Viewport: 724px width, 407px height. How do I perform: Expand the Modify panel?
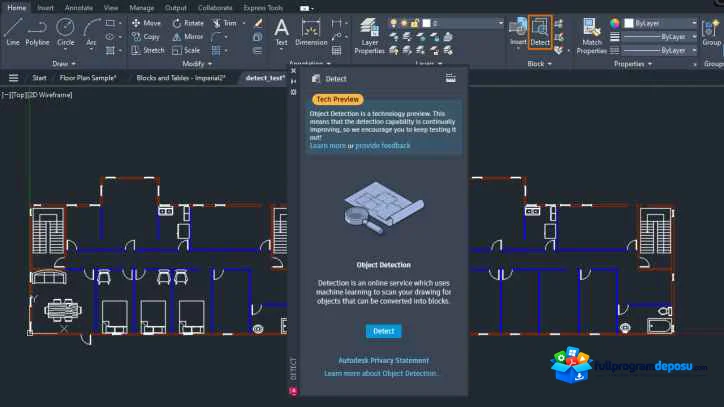coord(197,64)
